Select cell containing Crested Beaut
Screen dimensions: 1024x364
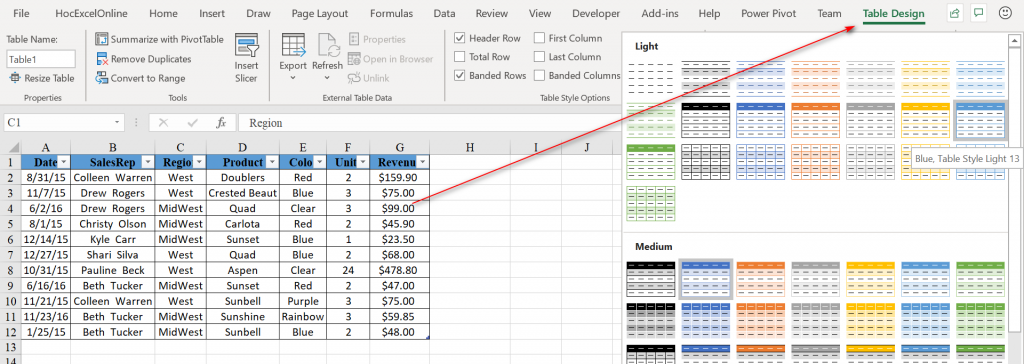243,193
